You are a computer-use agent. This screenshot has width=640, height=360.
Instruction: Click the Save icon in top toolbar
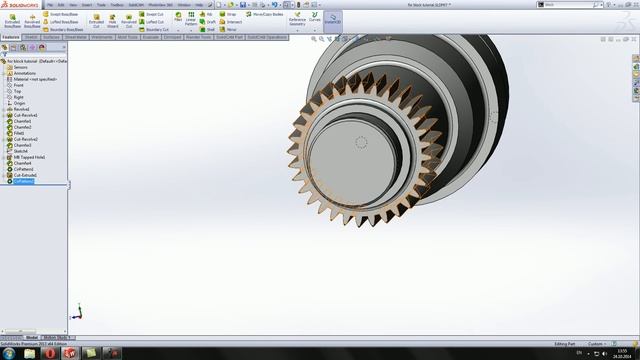click(243, 5)
